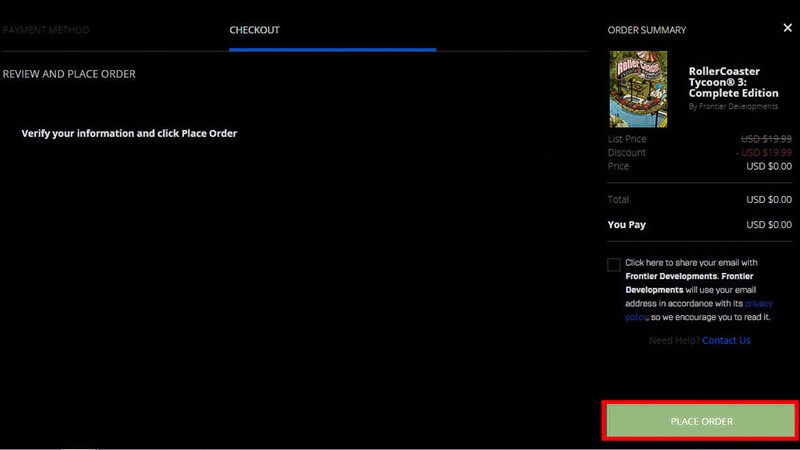800x450 pixels.
Task: Tick the share email with Frontier Developments checkbox
Action: [614, 264]
